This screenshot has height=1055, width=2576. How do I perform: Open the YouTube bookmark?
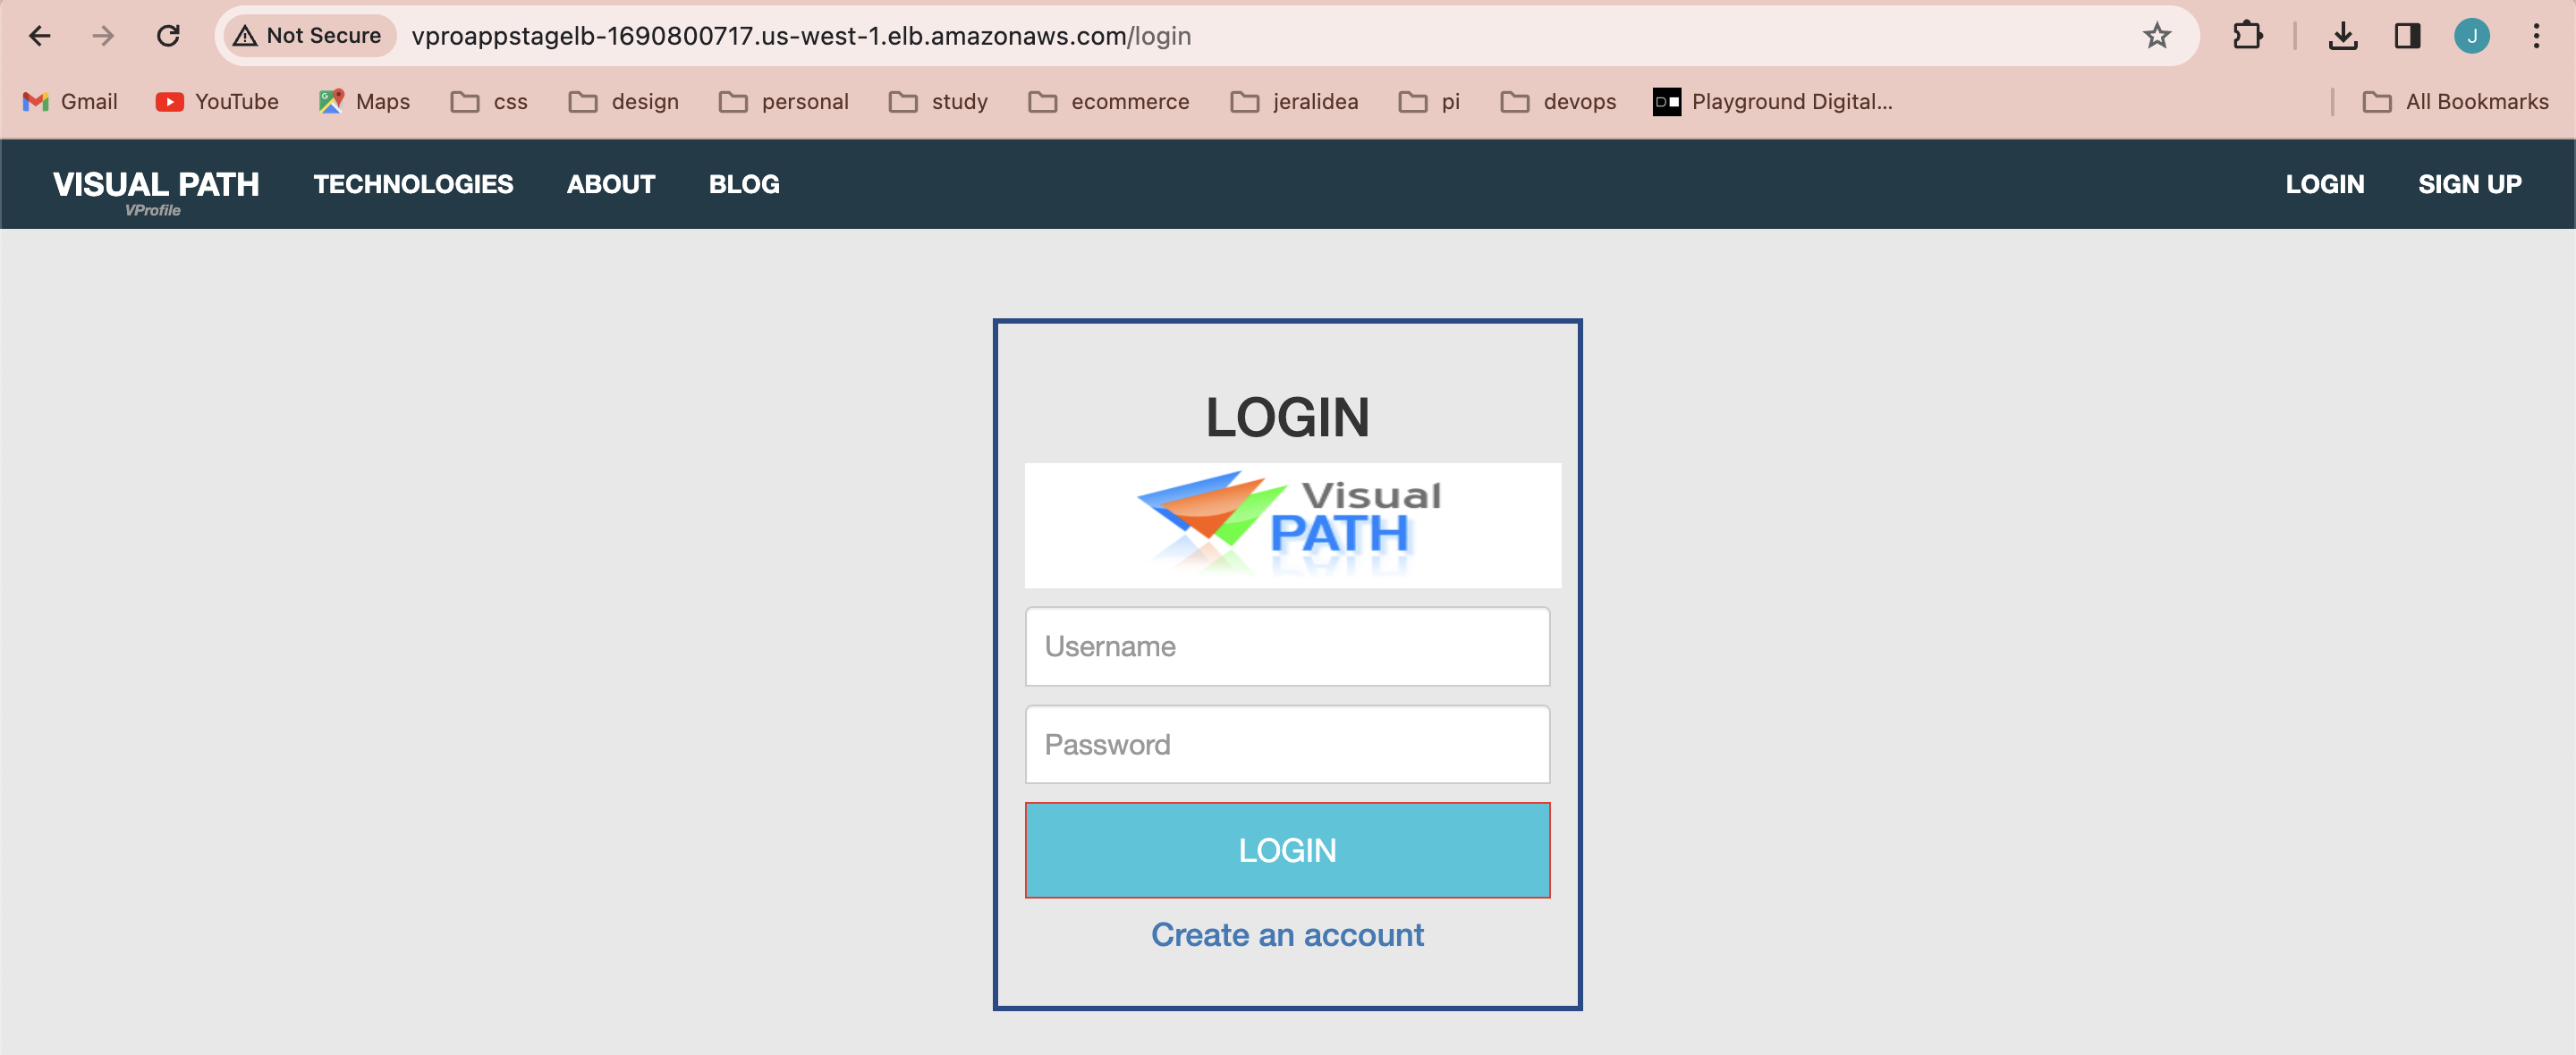pyautogui.click(x=217, y=101)
